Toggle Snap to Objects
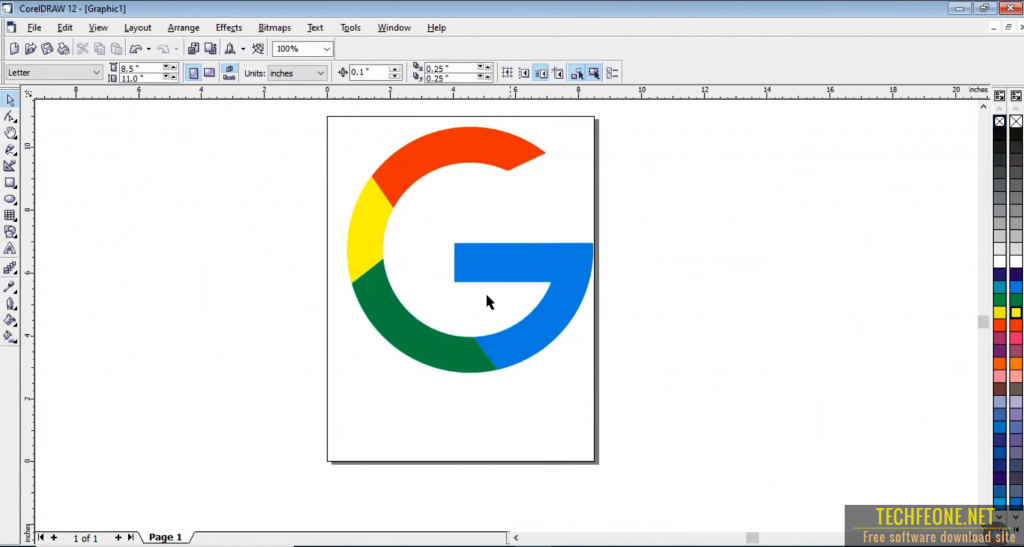The width and height of the screenshot is (1024, 547). 541,73
